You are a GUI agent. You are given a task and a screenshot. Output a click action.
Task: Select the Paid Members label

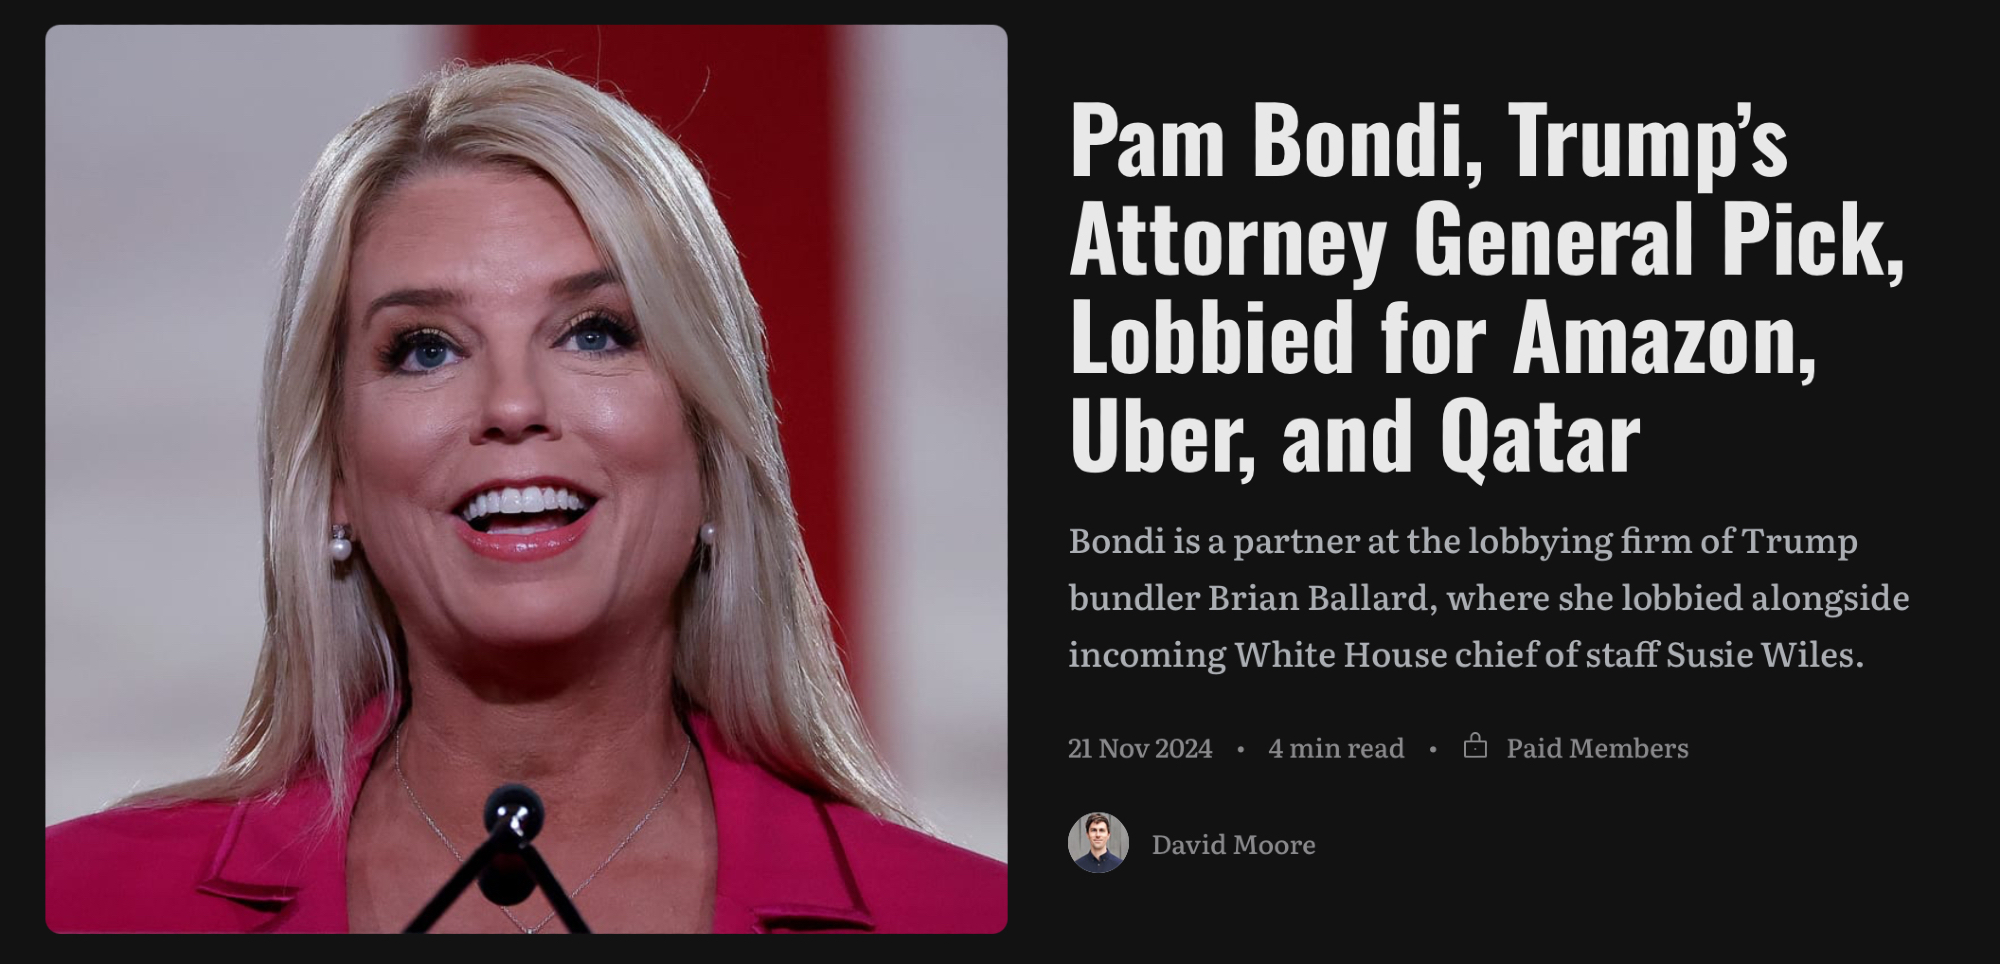pos(1597,747)
